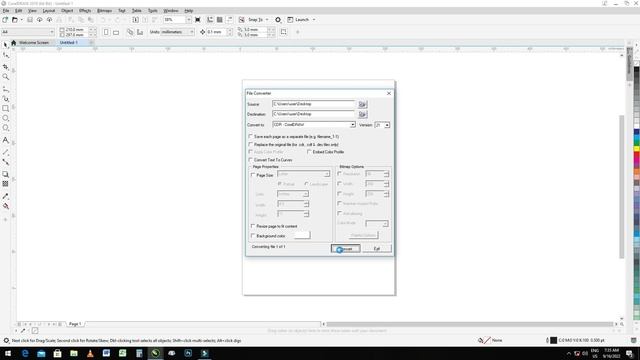Select the Color Eyedropper tool
Screen dimensions: 640x360
tap(6, 196)
